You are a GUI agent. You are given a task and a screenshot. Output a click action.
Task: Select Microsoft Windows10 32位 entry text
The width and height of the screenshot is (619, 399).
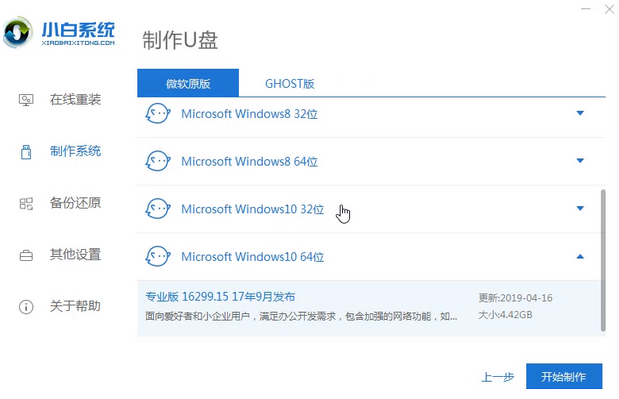pyautogui.click(x=253, y=209)
